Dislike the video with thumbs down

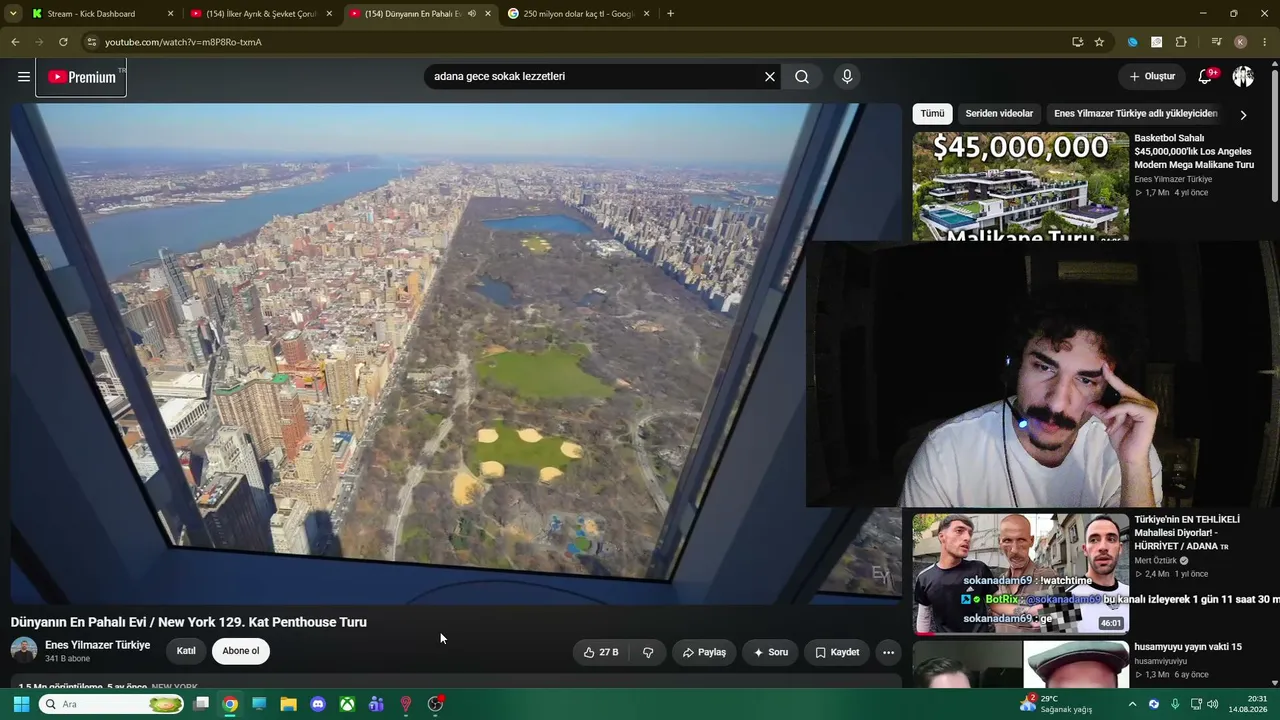648,652
